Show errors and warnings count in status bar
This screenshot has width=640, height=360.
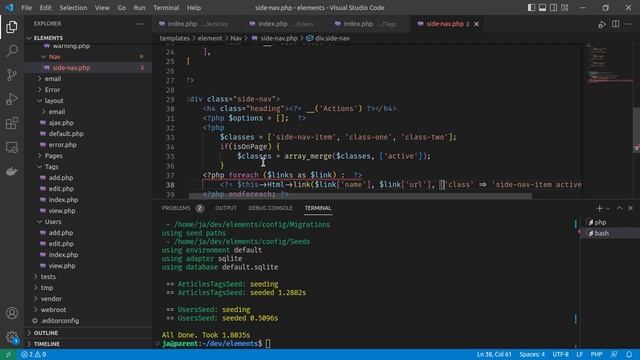click(33, 354)
